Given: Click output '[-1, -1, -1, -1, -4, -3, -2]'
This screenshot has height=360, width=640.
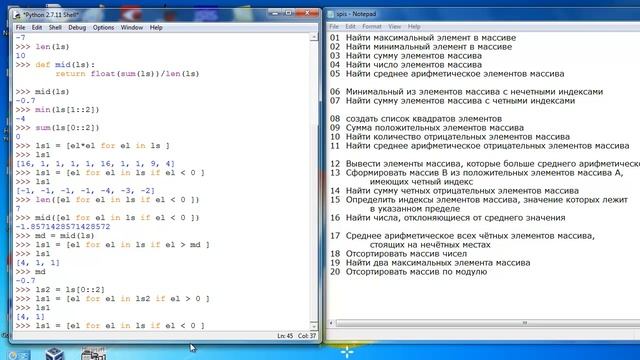Looking at the screenshot, I should [x=85, y=191].
